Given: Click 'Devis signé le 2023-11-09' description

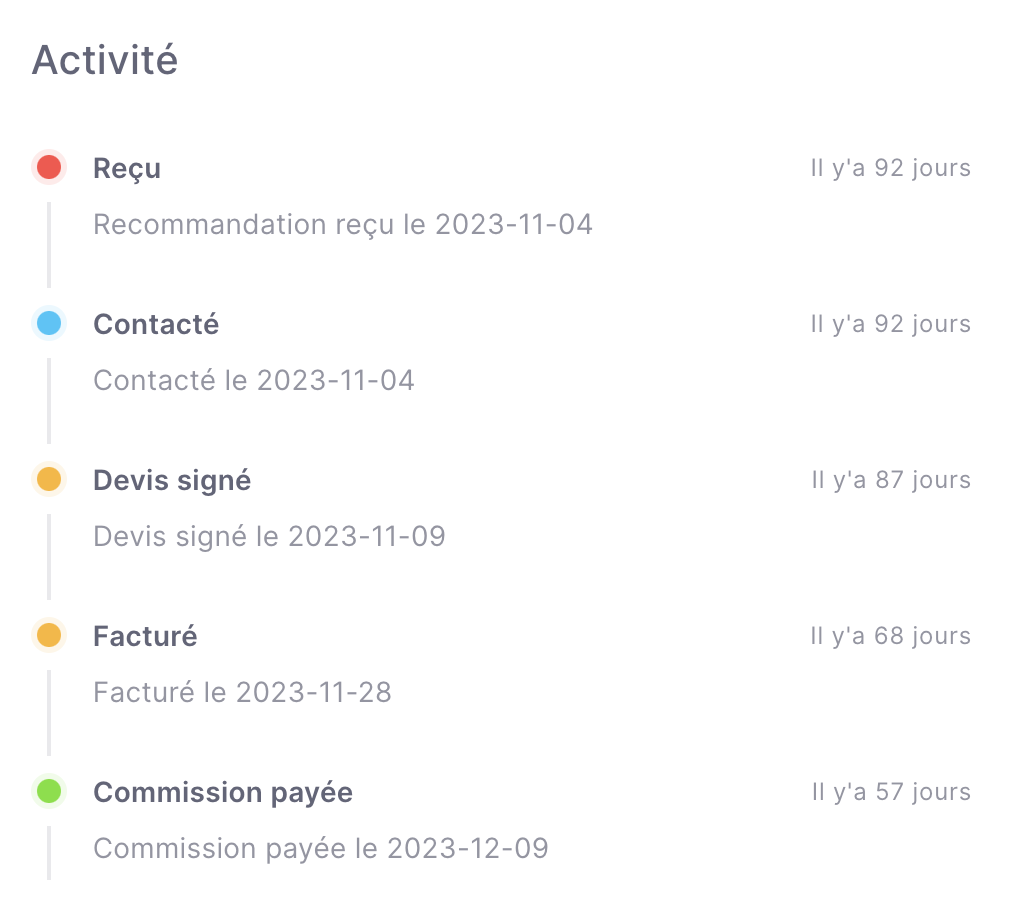Looking at the screenshot, I should (x=269, y=537).
